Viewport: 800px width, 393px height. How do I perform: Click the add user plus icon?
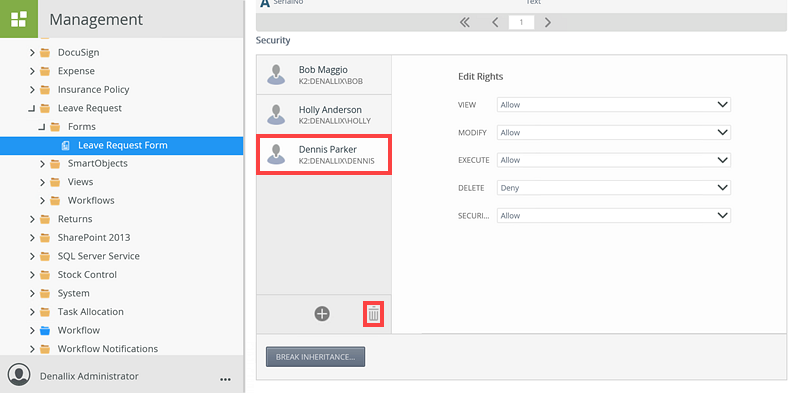coord(322,314)
